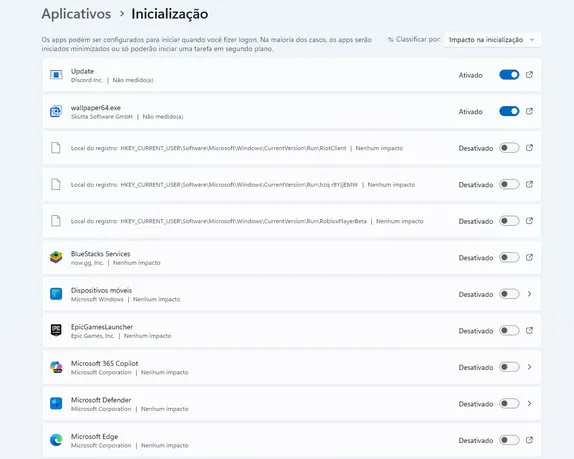Enable RobloxPlayerBeta startup toggle
This screenshot has height=459, width=574.
[x=509, y=221]
